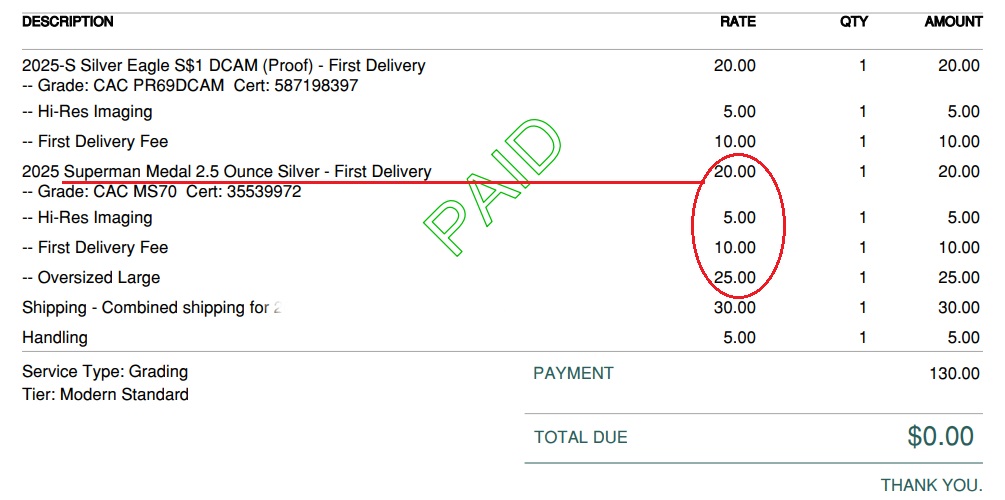The width and height of the screenshot is (1005, 500).
Task: Click the PAYMENT label
Action: point(573,374)
